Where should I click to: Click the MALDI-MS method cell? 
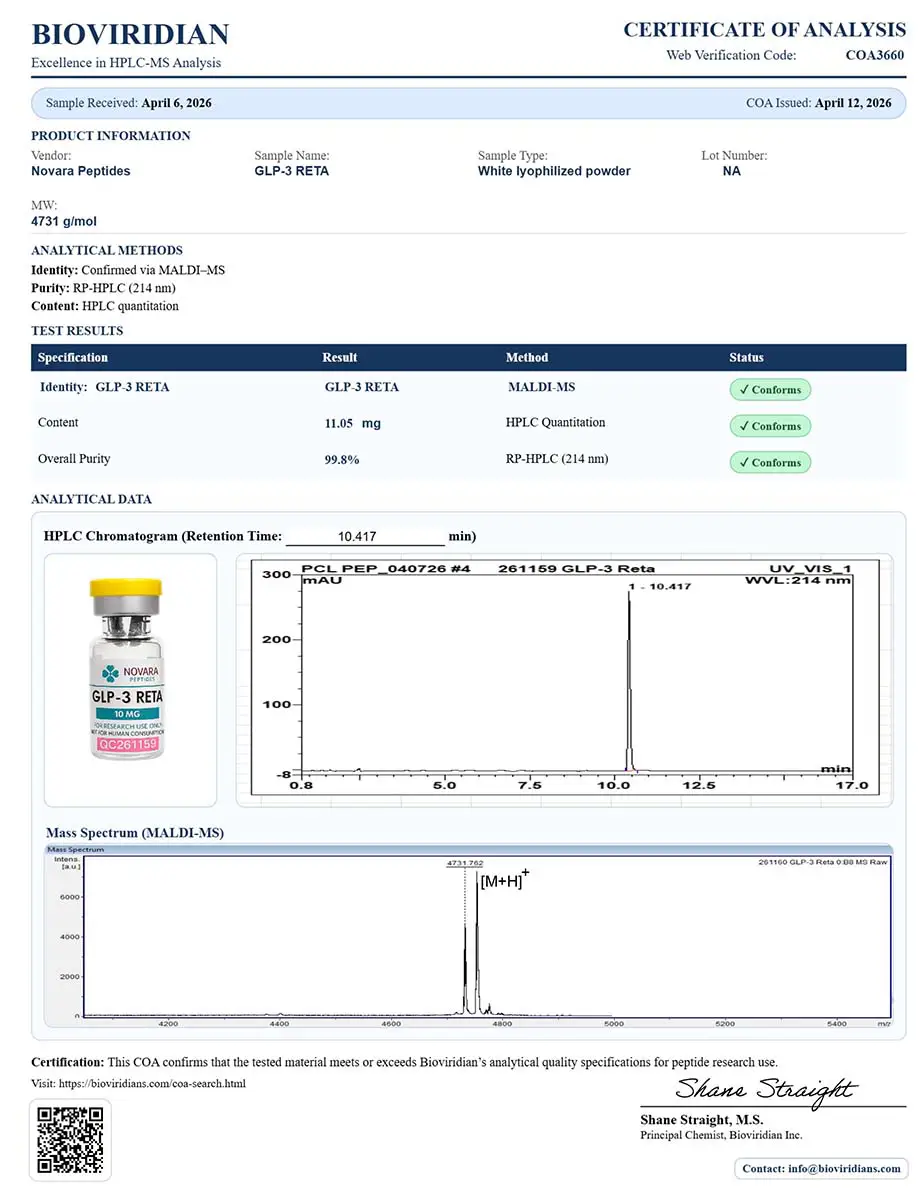click(x=542, y=387)
